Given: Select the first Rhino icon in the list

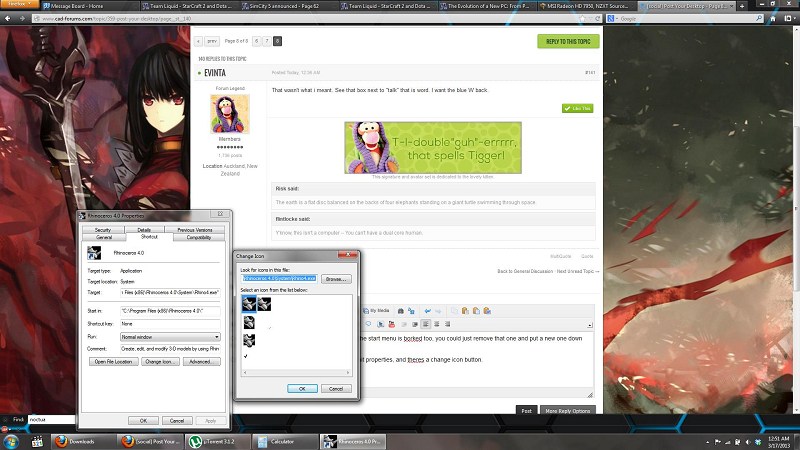Looking at the screenshot, I should coord(247,303).
